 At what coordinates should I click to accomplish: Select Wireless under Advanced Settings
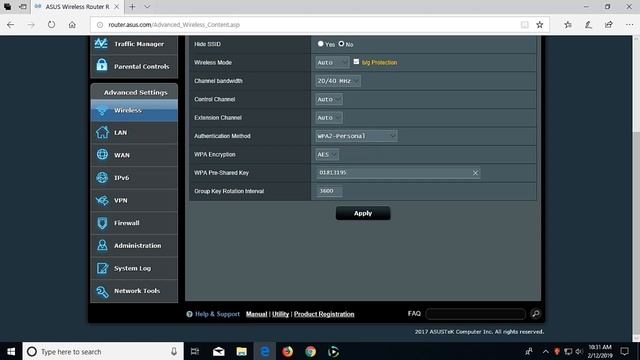(134, 110)
